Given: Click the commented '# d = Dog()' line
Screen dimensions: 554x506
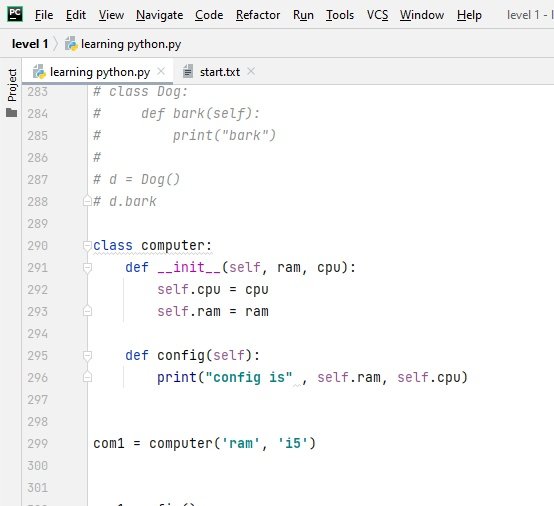Looking at the screenshot, I should [x=136, y=180].
